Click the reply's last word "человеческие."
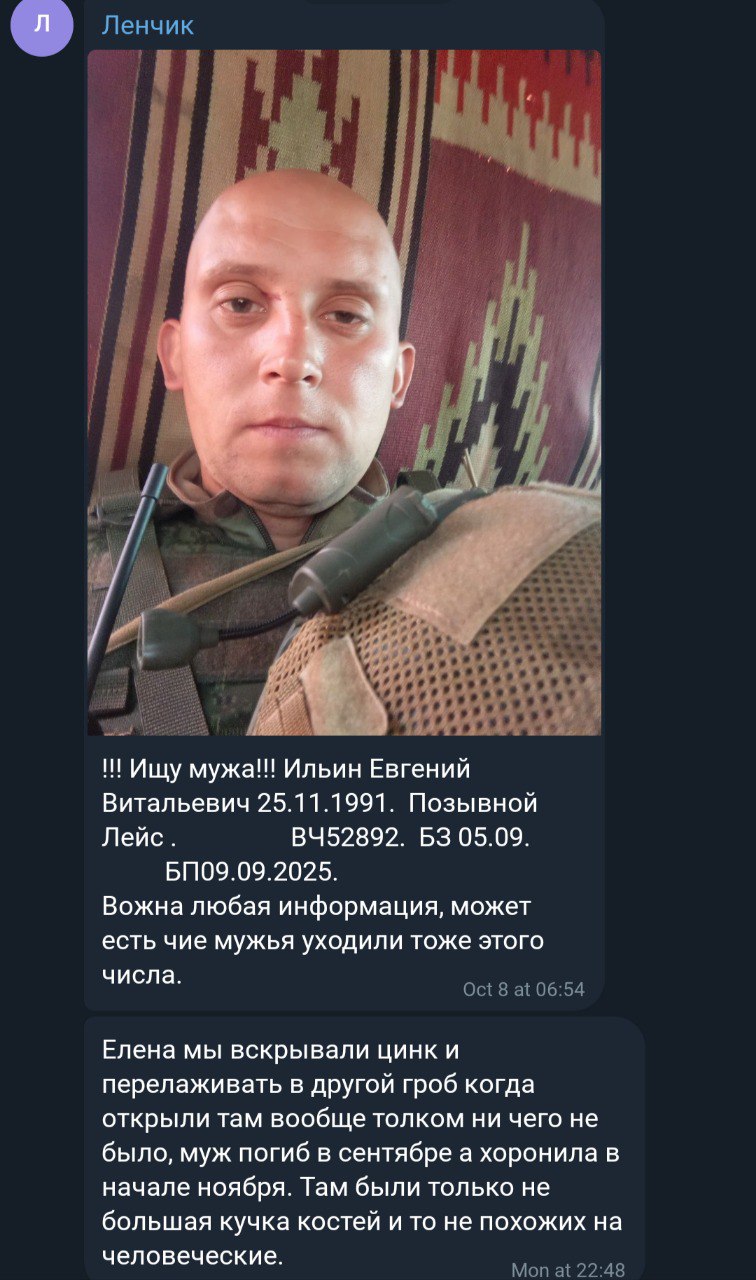This screenshot has height=1280, width=756. pyautogui.click(x=193, y=1255)
